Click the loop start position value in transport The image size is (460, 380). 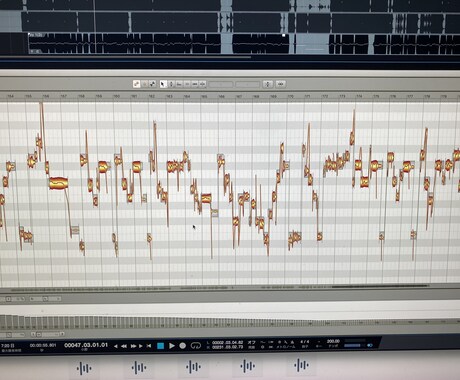(228, 342)
